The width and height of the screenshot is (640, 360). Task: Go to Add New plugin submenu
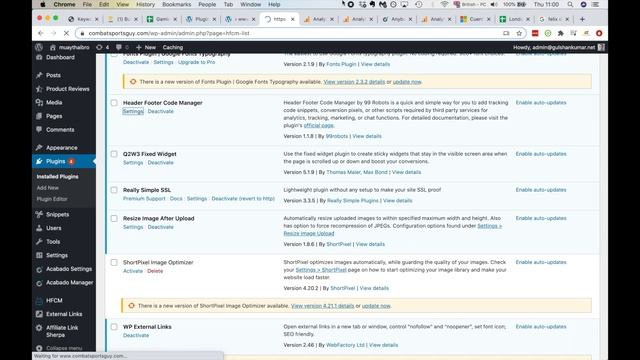[48, 188]
